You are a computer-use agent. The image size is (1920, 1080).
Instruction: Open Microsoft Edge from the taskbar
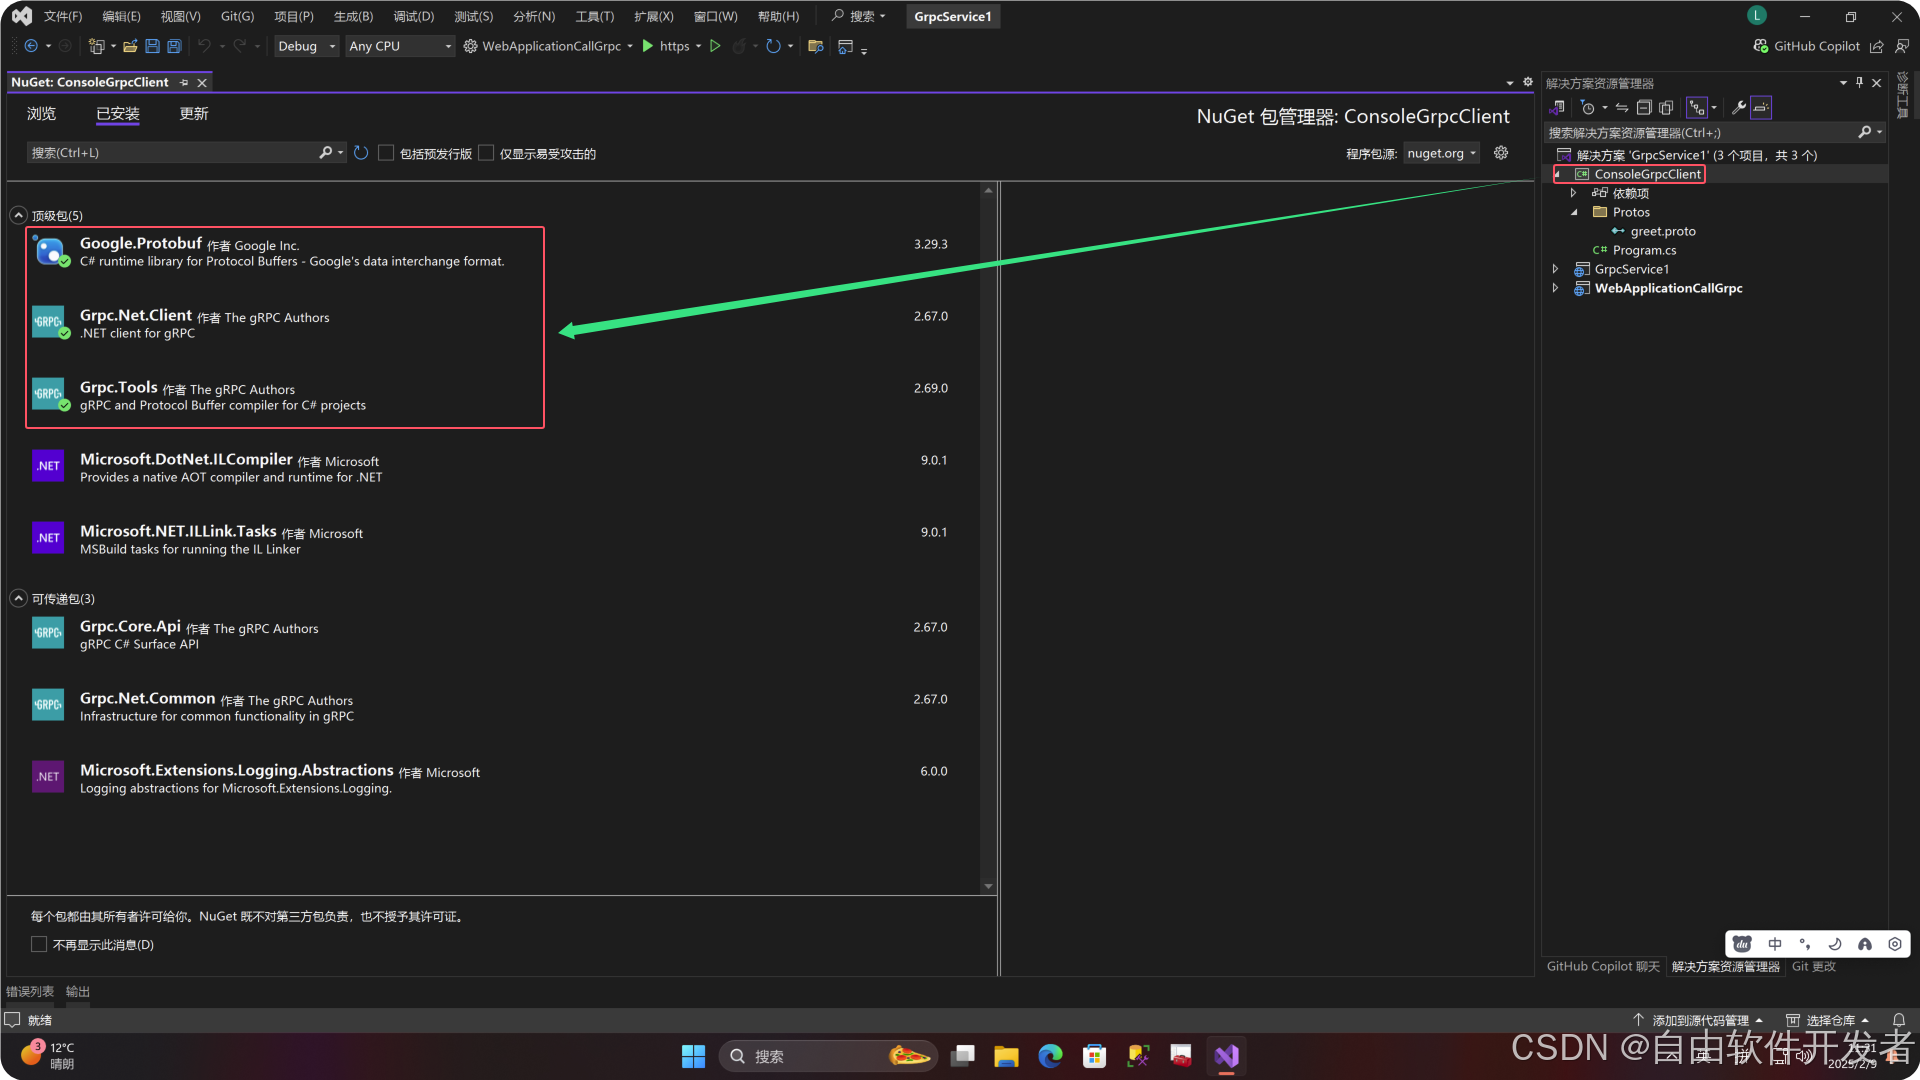pos(1050,1056)
